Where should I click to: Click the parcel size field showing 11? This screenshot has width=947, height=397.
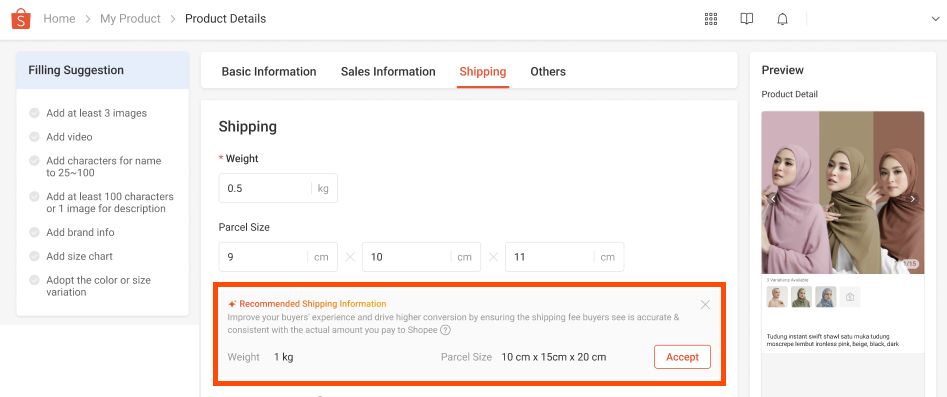pyautogui.click(x=564, y=257)
